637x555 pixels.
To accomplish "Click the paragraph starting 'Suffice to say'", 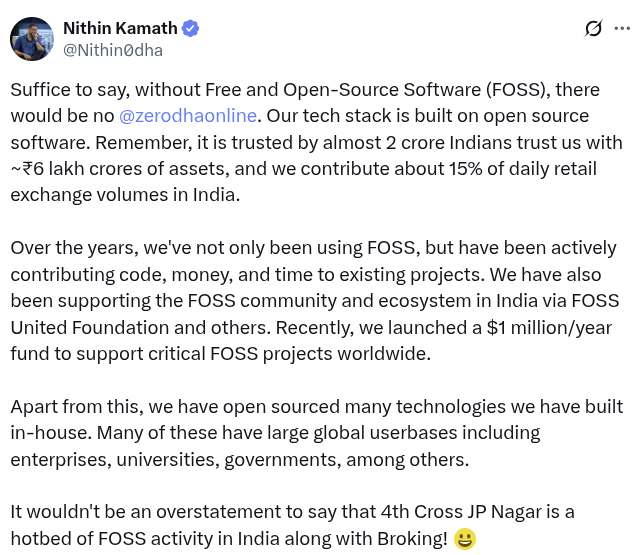I will [316, 142].
